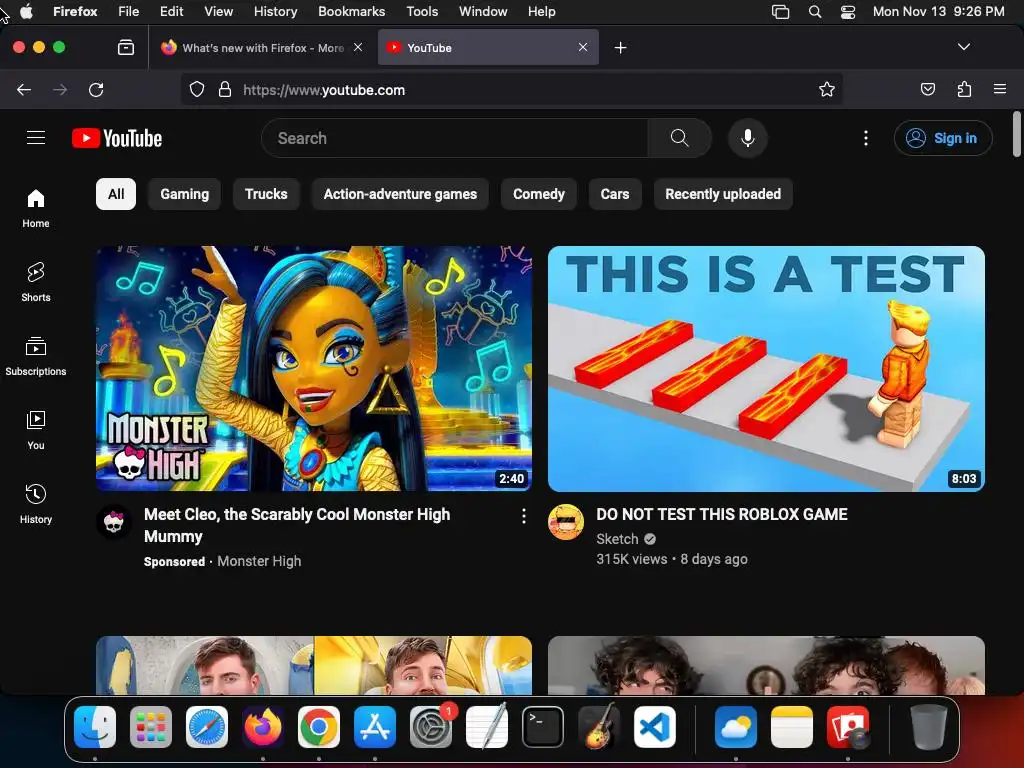
Task: Open Firefox View icon
Action: point(126,48)
